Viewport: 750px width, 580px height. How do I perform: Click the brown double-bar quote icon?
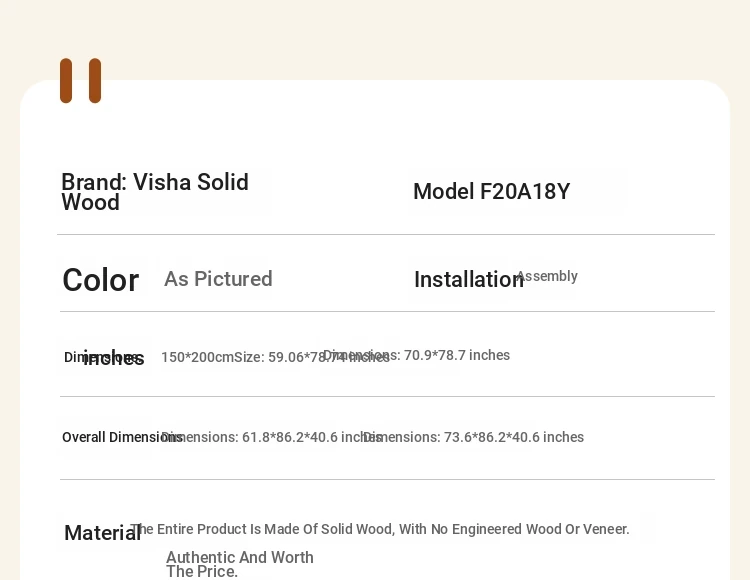(80, 80)
